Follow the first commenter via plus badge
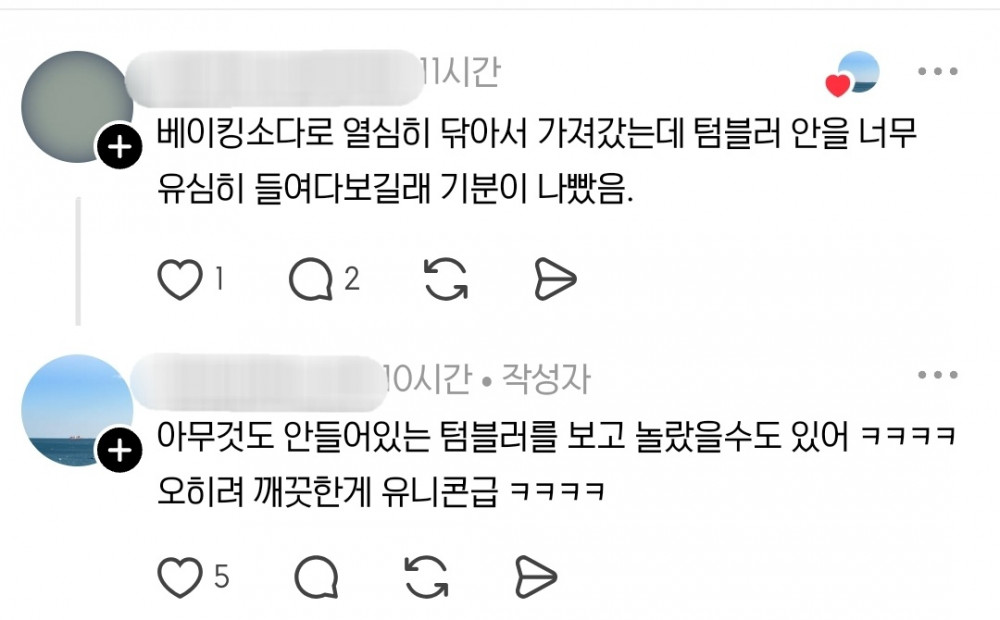 click(119, 147)
